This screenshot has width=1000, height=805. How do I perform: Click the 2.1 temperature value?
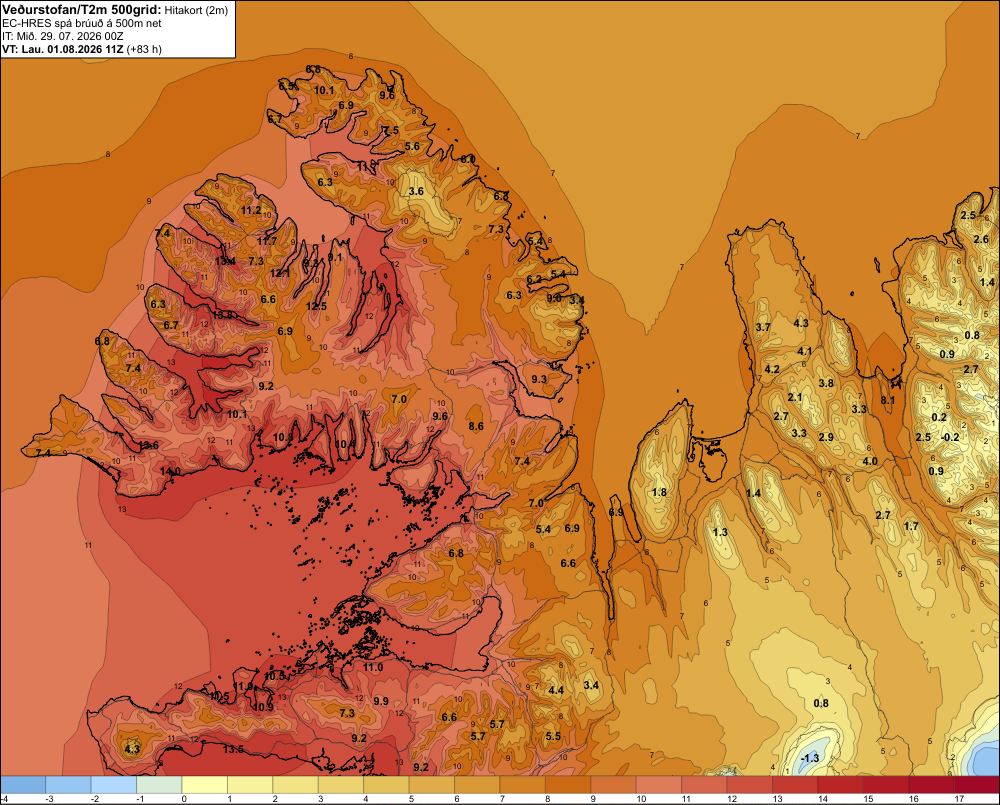click(x=795, y=397)
